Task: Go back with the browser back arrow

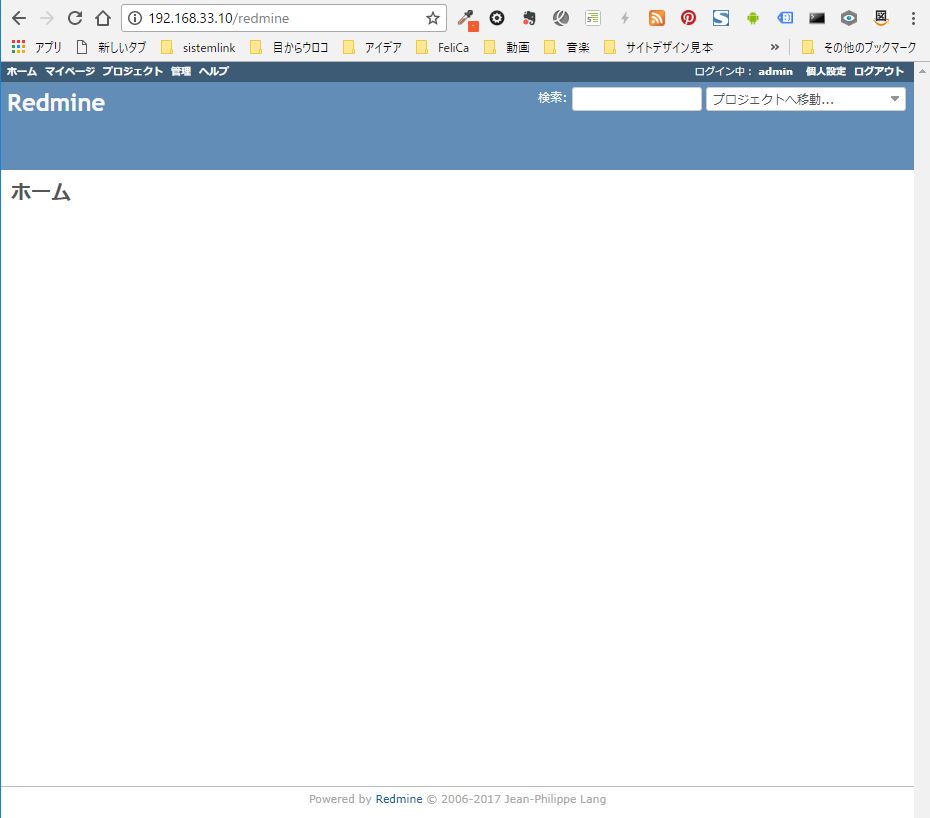Action: [19, 18]
